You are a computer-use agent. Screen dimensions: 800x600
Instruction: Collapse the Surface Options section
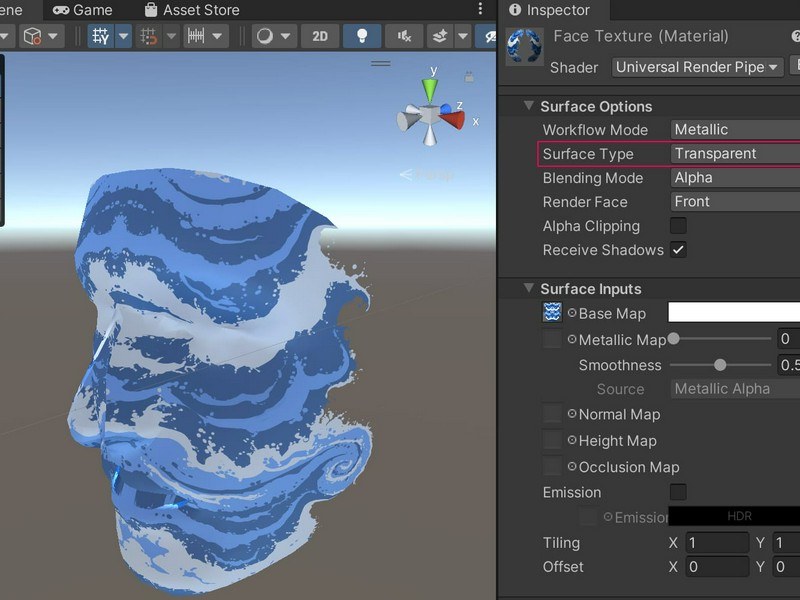point(529,107)
